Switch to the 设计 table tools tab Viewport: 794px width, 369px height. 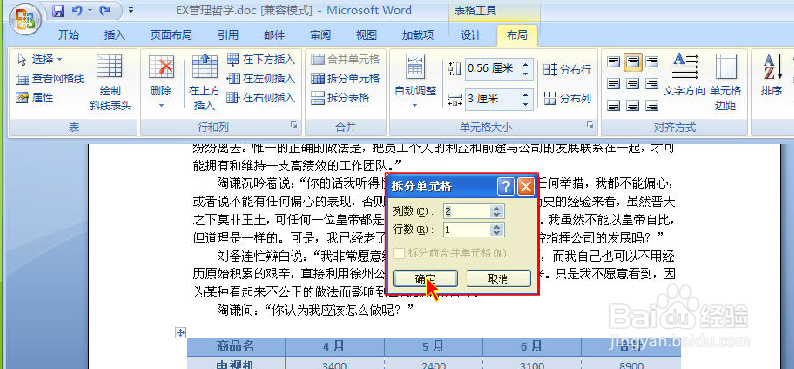(x=470, y=34)
